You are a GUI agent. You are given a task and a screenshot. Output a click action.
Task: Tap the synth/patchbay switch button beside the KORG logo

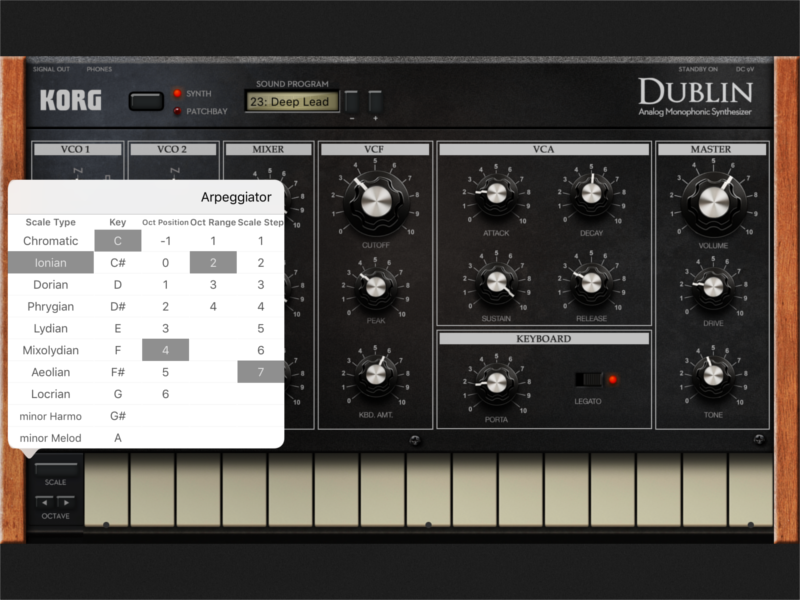pos(146,101)
